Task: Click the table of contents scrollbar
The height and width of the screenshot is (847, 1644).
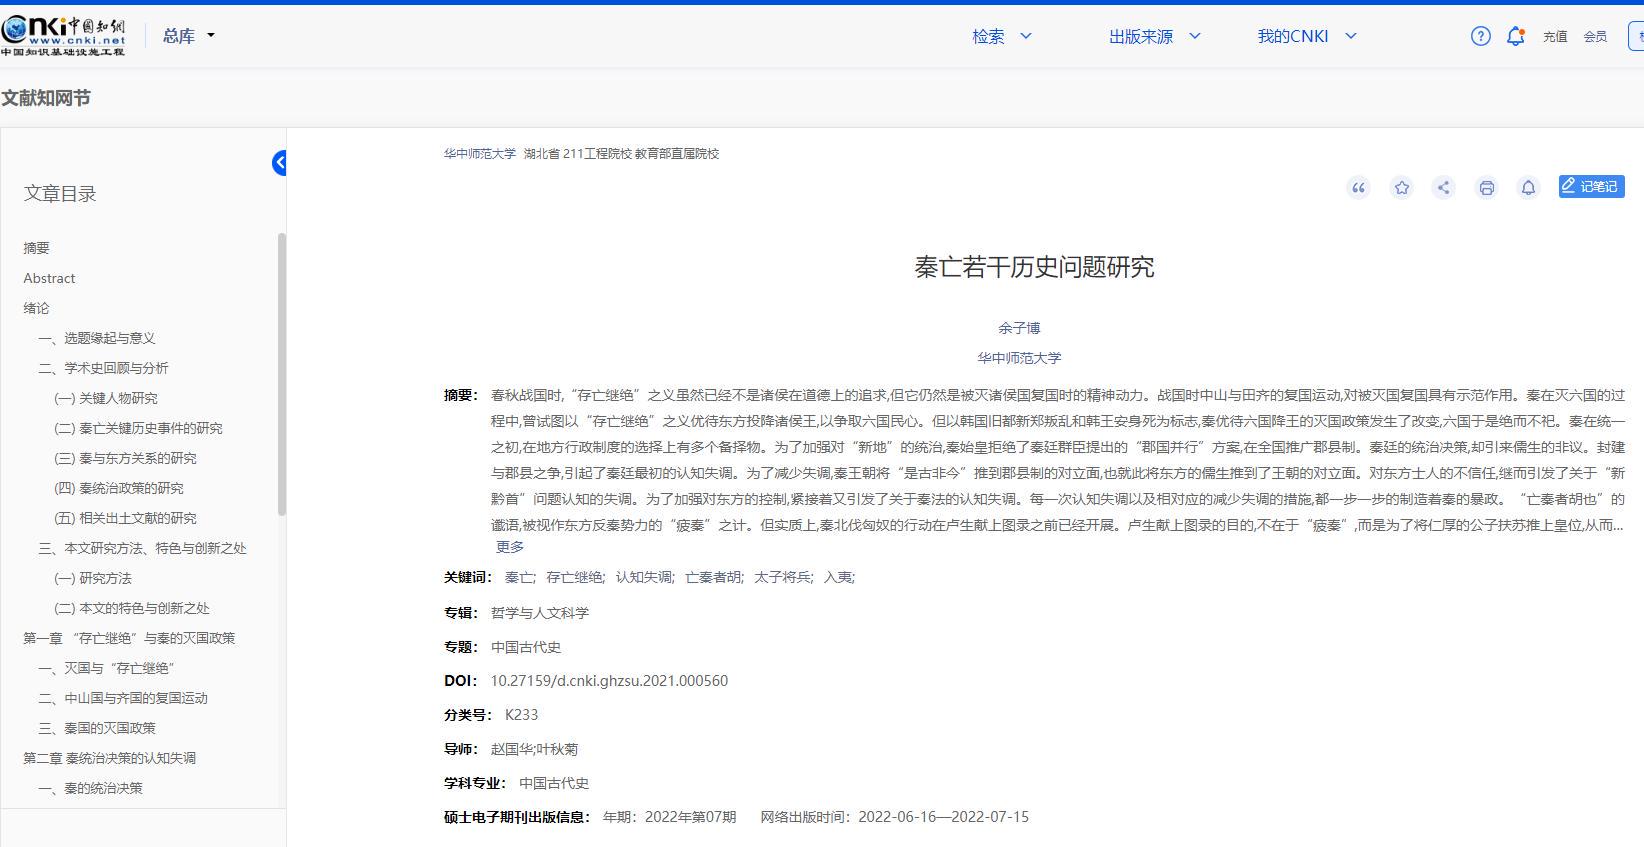Action: [282, 374]
